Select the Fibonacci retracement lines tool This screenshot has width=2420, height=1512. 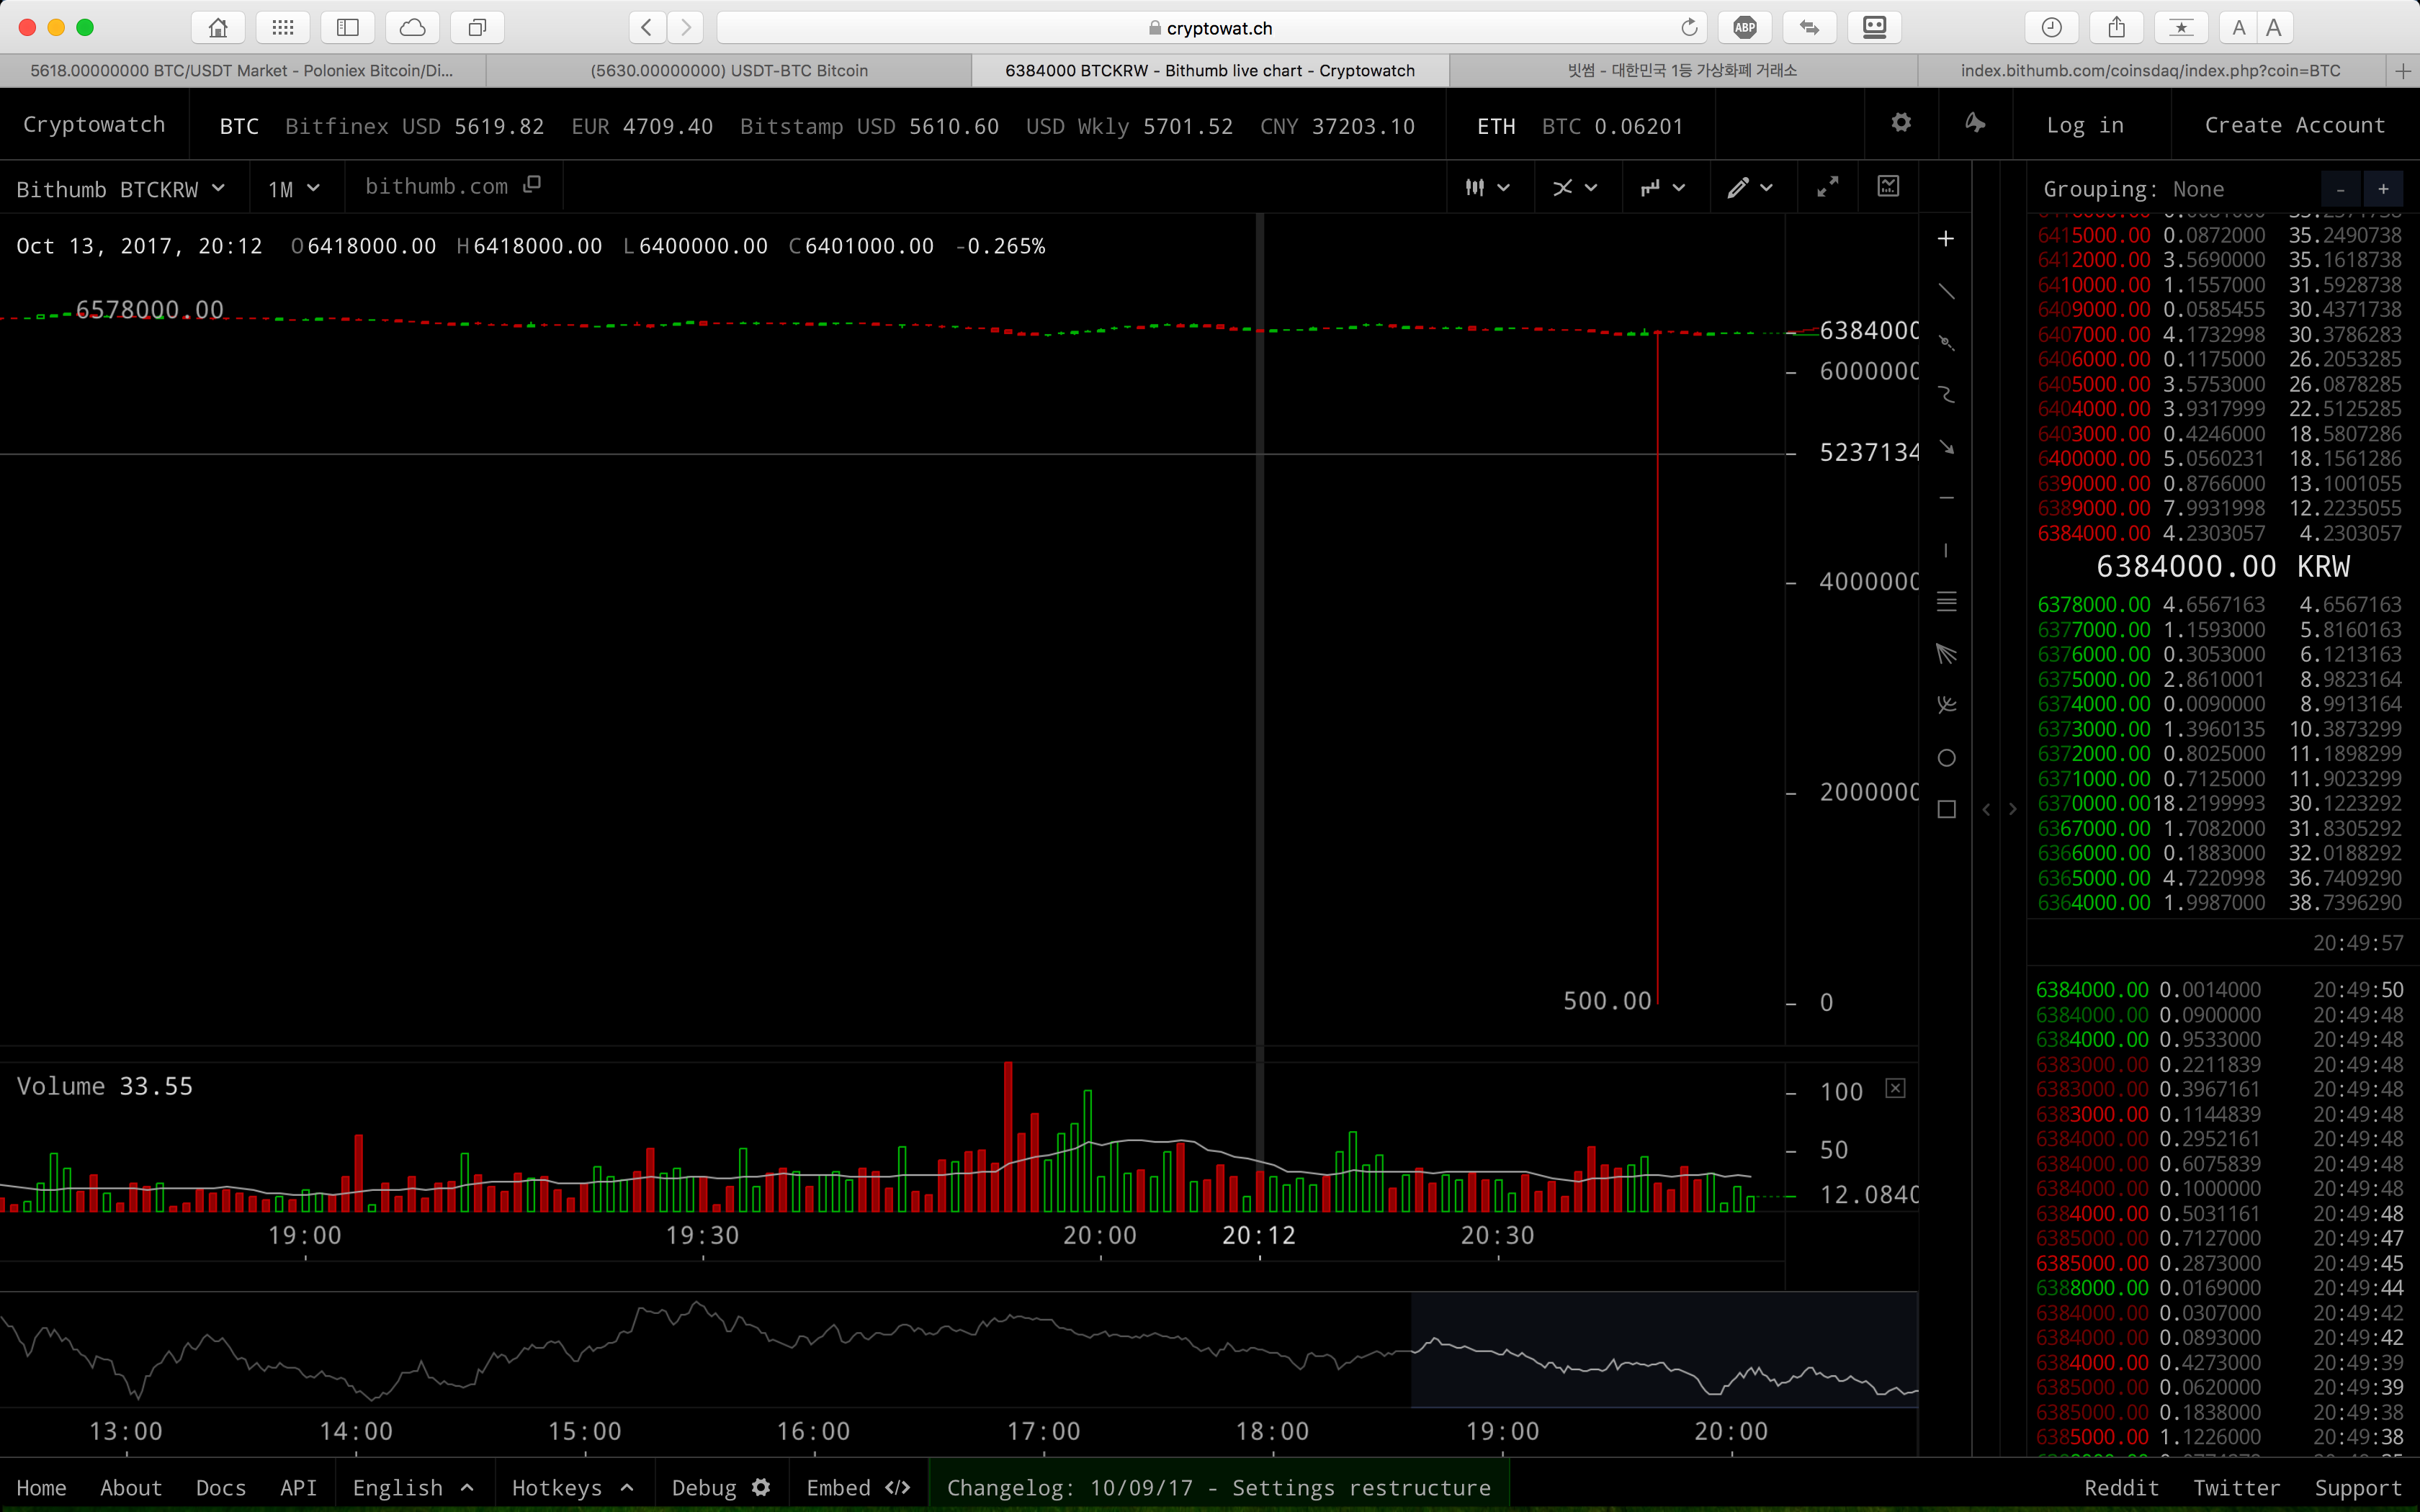point(1946,602)
